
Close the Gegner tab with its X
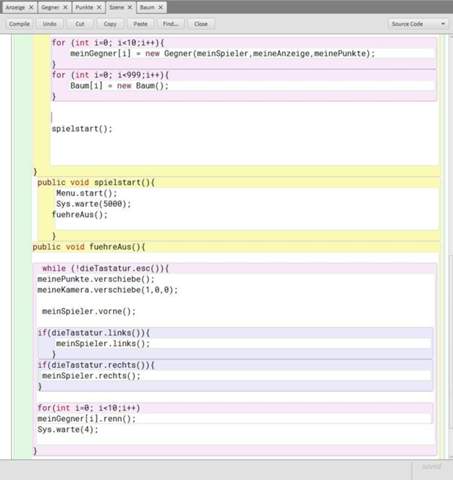65,7
